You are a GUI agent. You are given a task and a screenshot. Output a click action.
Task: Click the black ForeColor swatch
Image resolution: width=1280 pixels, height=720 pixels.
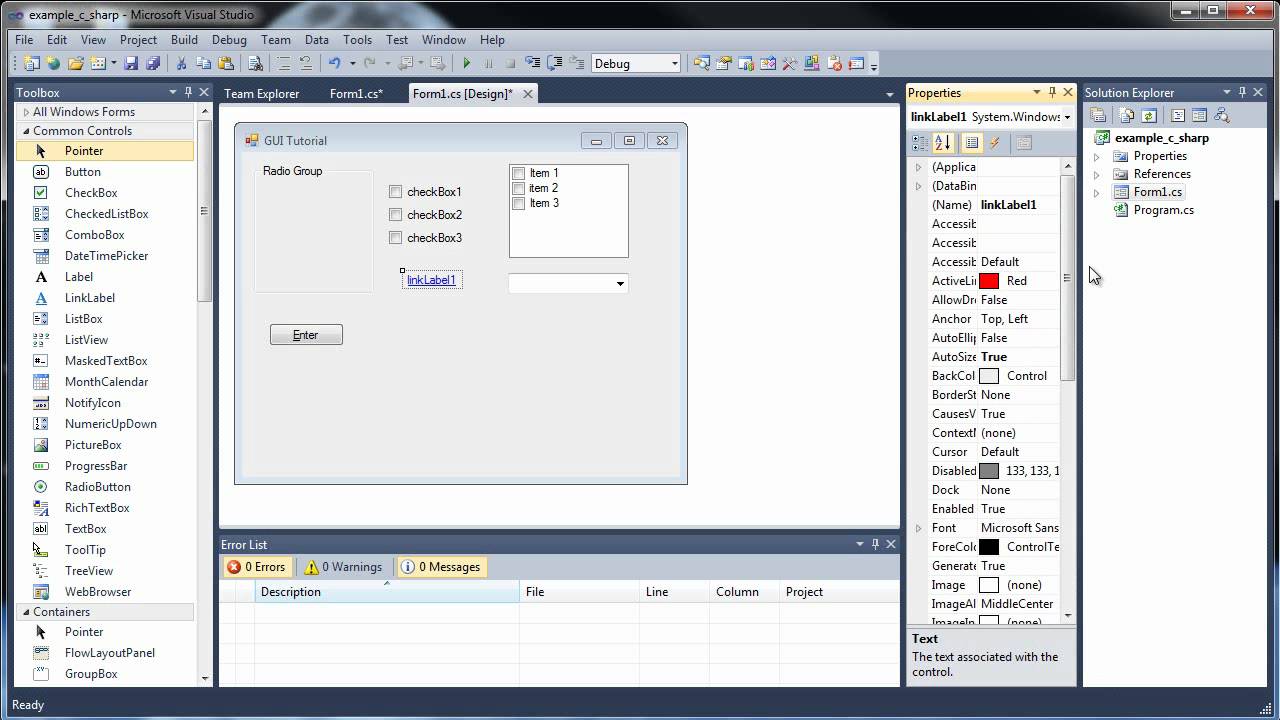[x=989, y=547]
